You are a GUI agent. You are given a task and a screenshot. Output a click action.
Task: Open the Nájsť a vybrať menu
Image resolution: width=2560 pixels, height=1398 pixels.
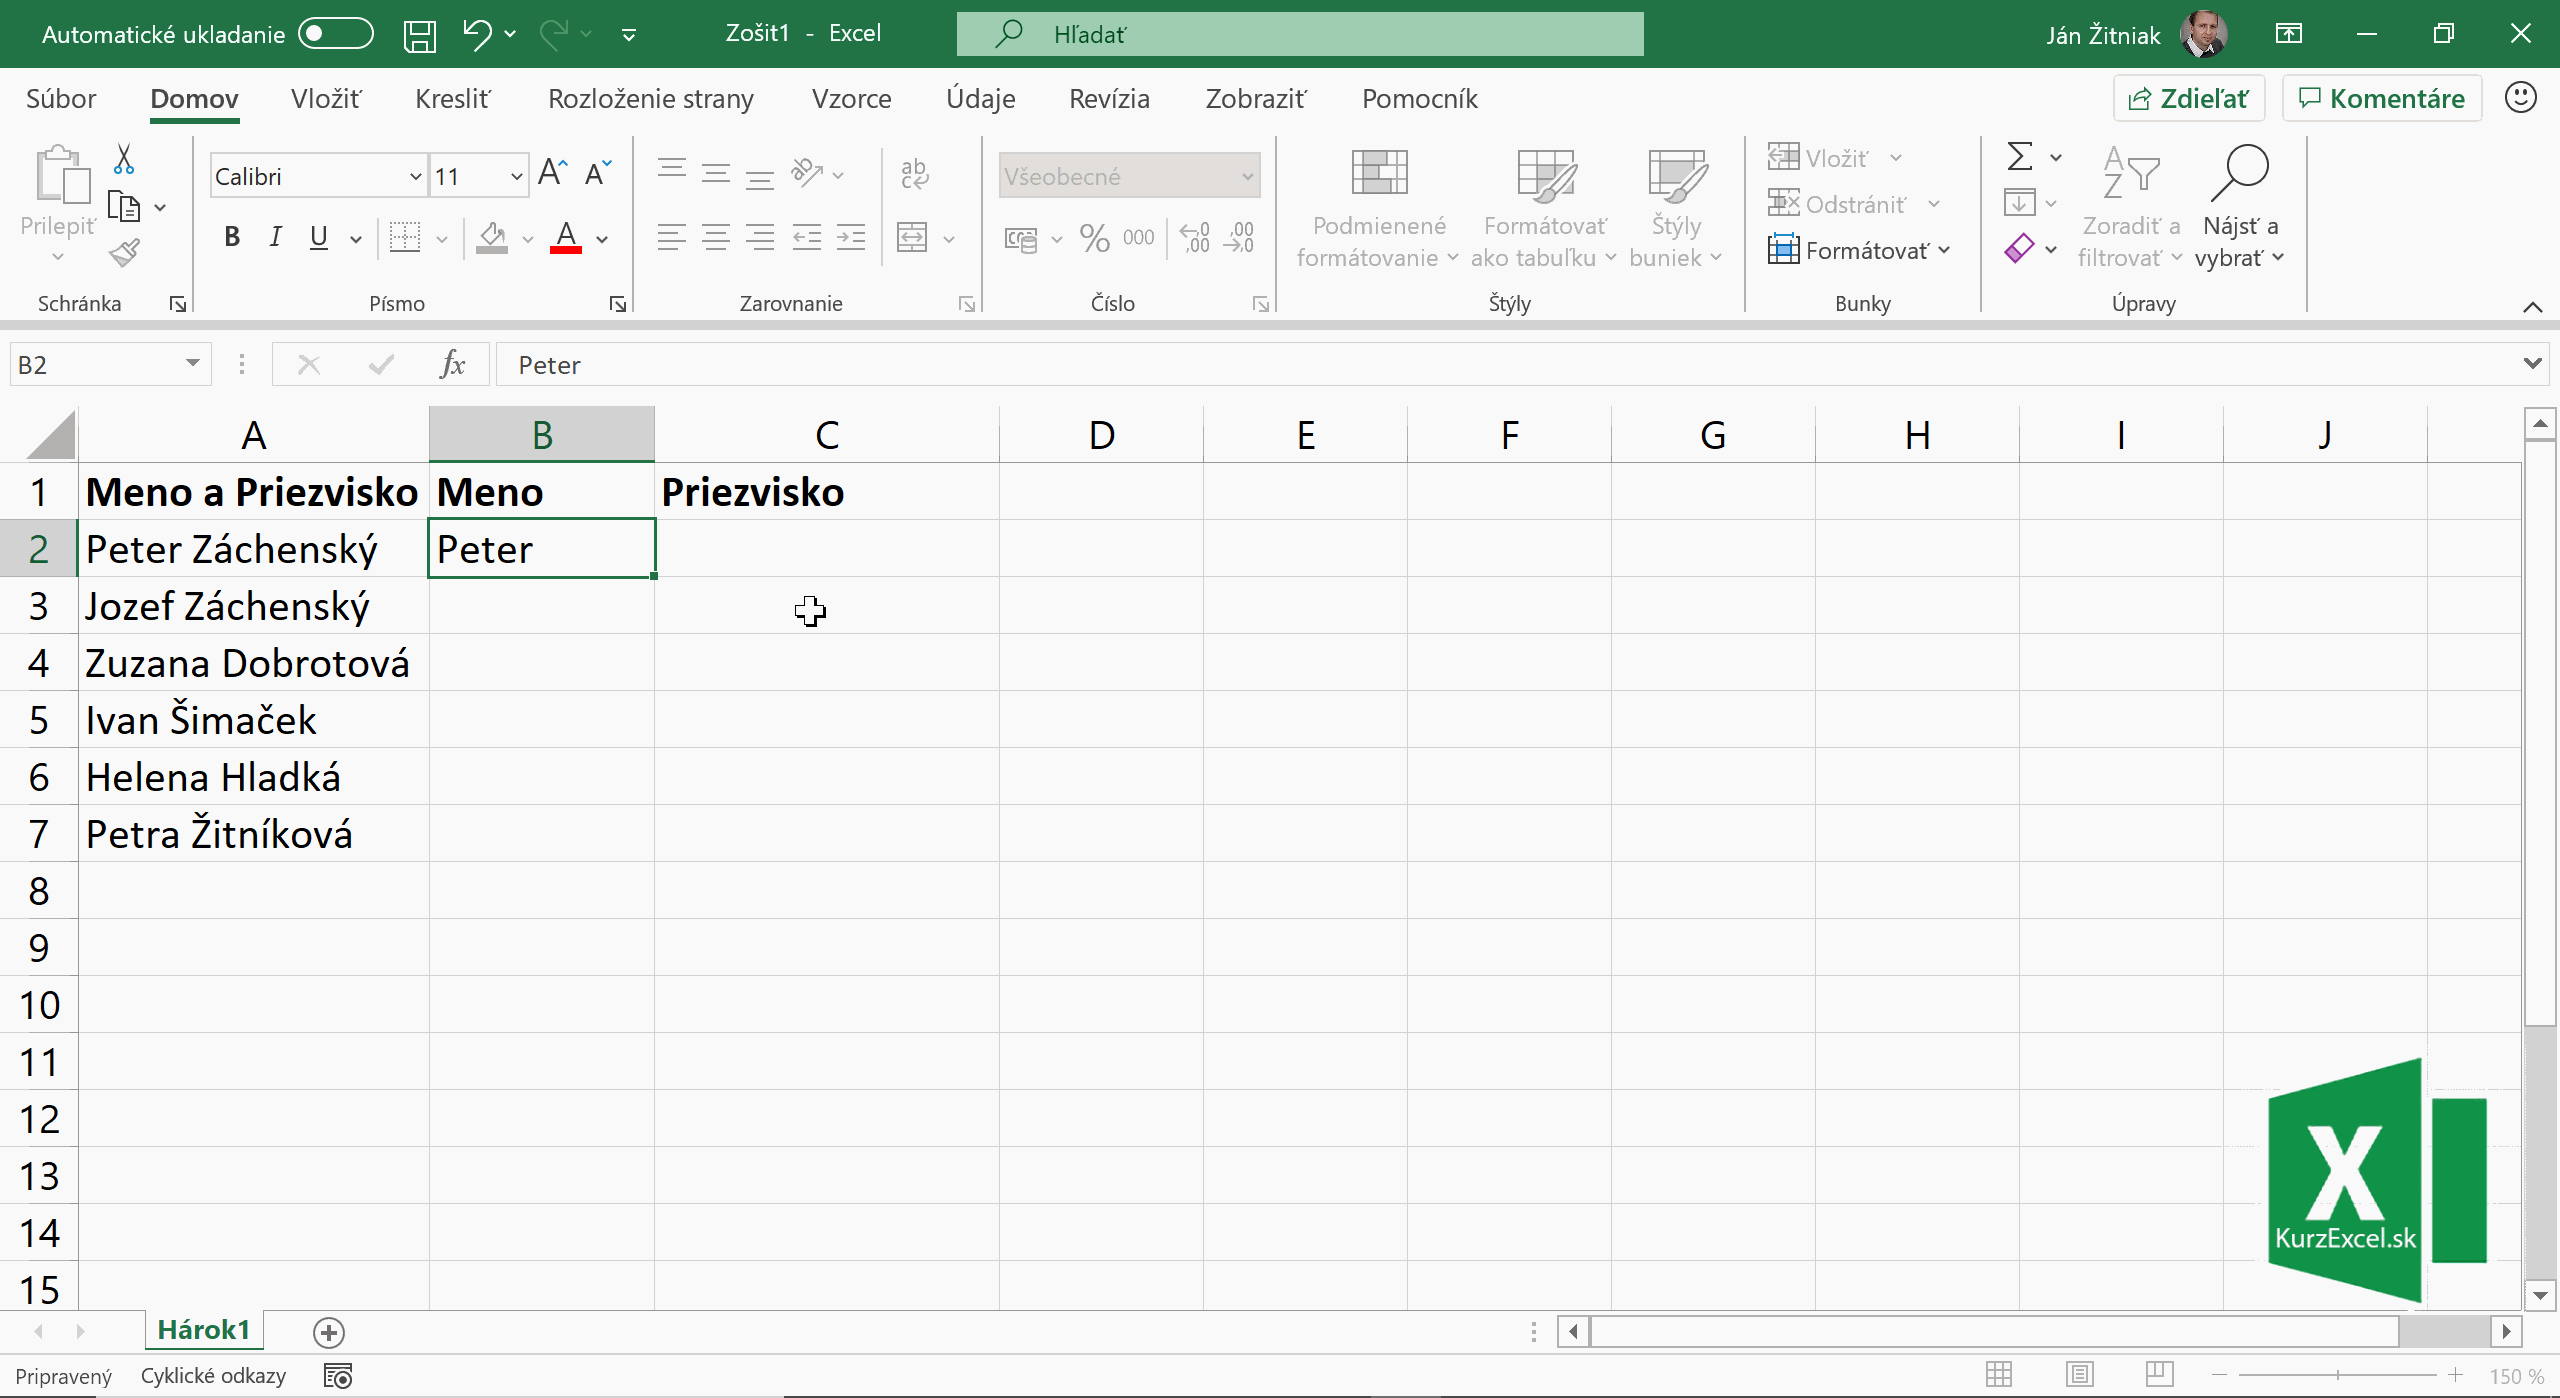click(2240, 208)
